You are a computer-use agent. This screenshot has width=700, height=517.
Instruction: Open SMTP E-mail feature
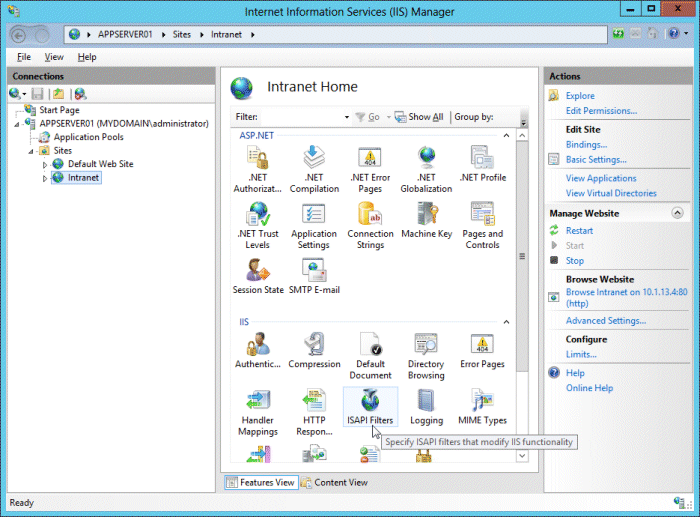[x=314, y=276]
